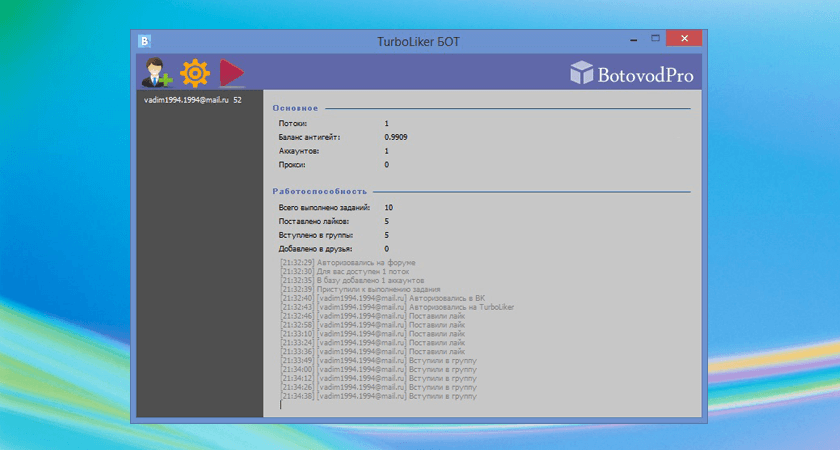Click the Аккаунтов label
Image resolution: width=840 pixels, height=450 pixels.
298,151
